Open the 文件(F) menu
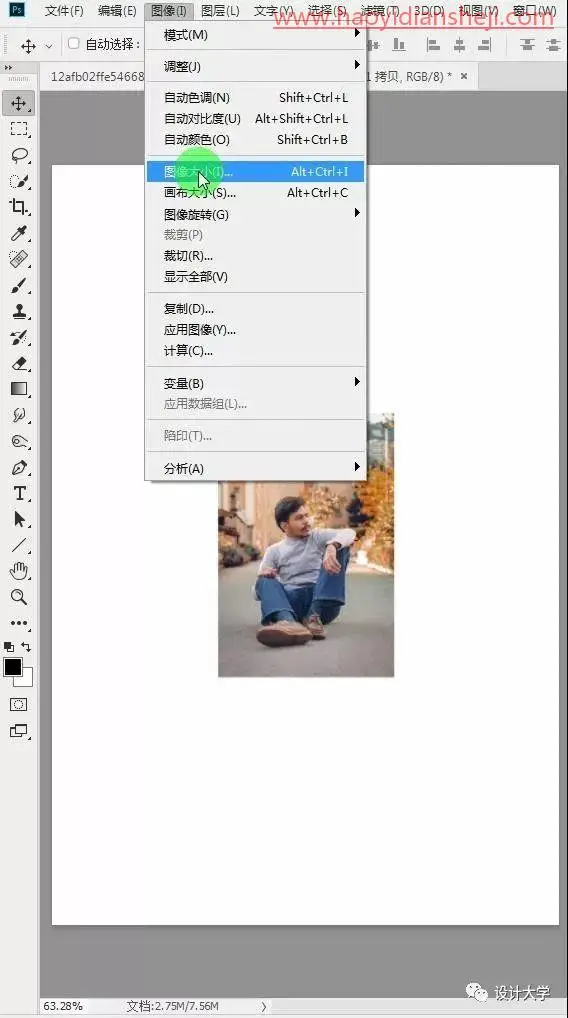Screen dimensions: 568x1018 point(64,11)
